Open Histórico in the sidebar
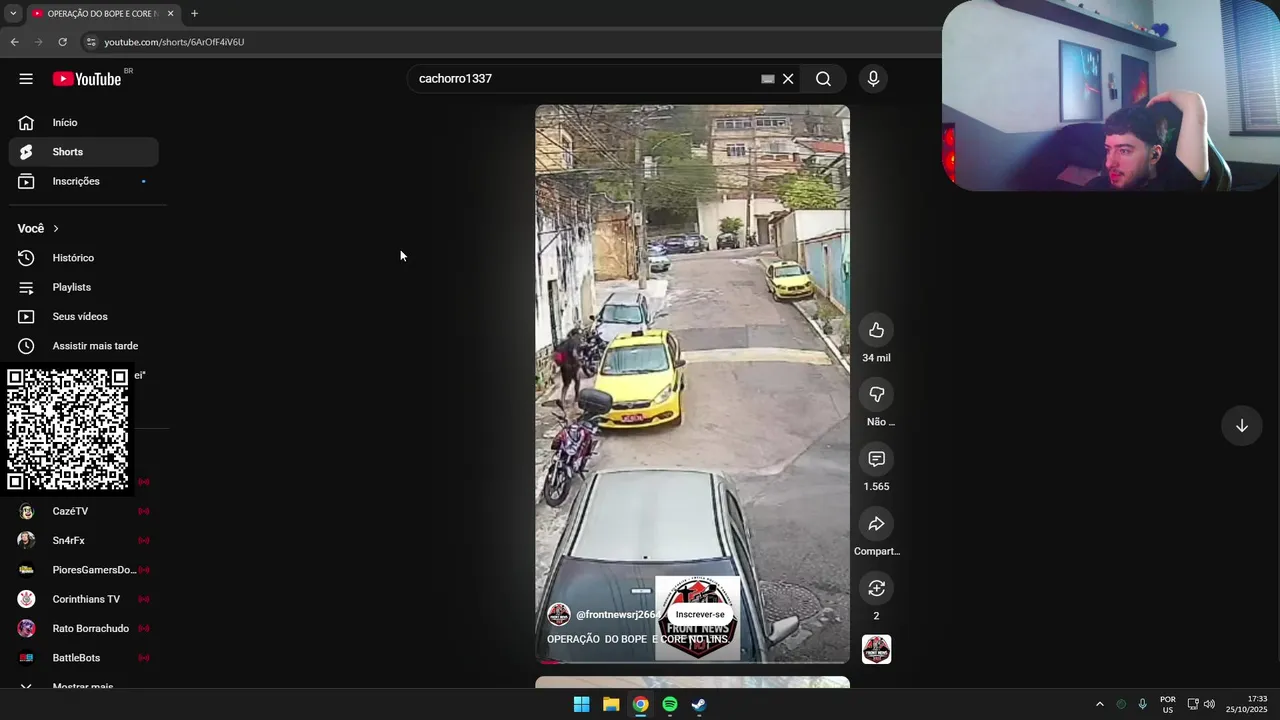Viewport: 1280px width, 720px height. pos(84,258)
